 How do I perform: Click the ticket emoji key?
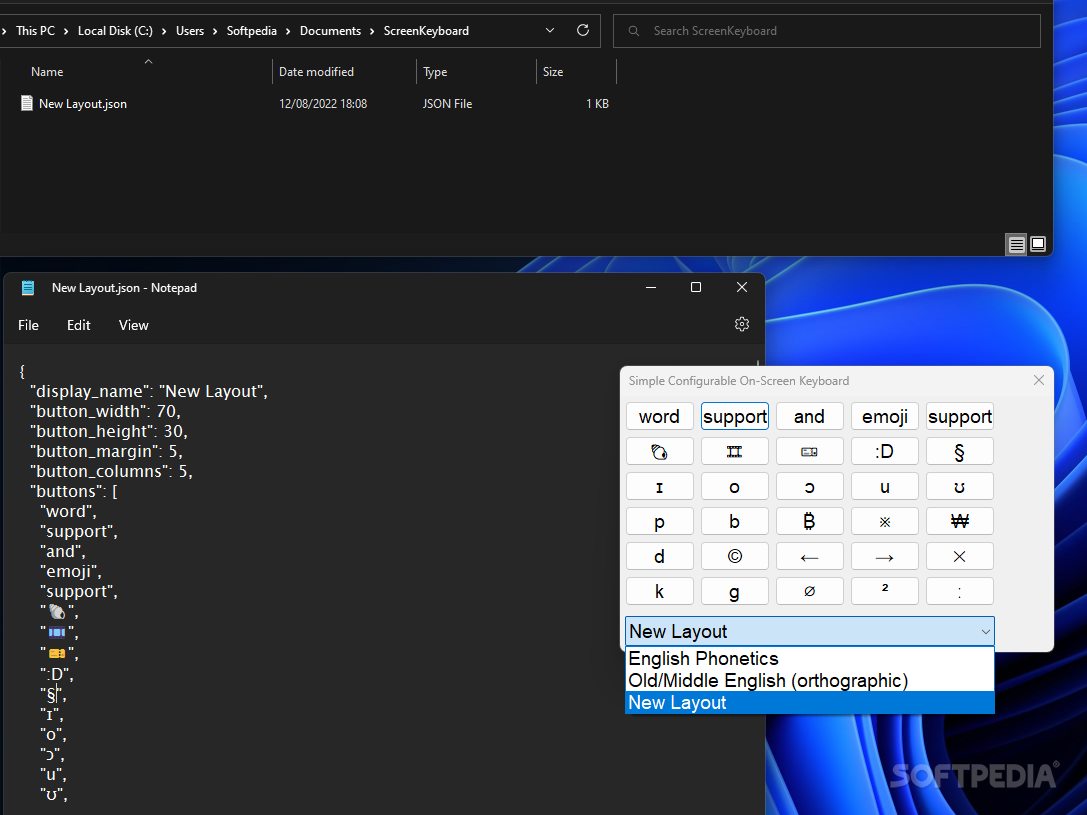[x=809, y=452]
